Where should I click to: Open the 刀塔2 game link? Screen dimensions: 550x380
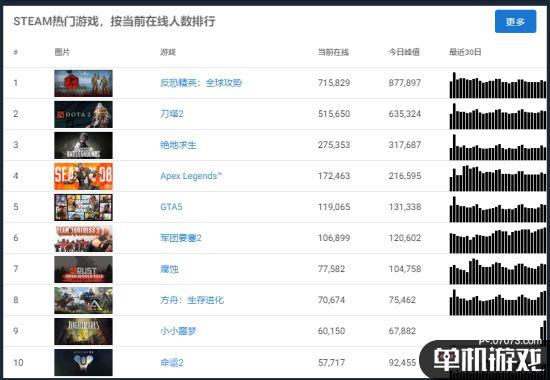(172, 114)
